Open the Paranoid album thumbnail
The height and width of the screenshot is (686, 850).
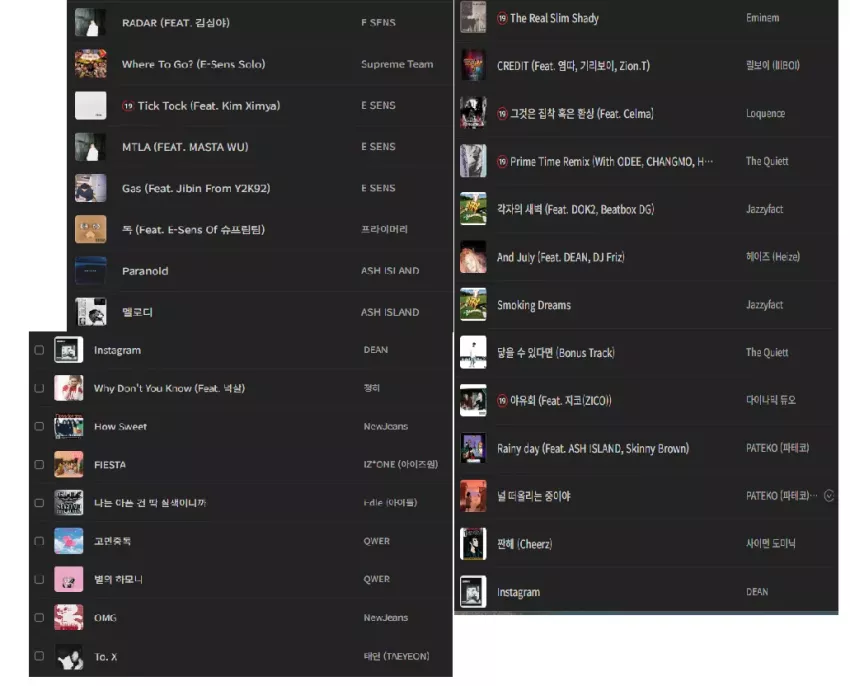91,271
